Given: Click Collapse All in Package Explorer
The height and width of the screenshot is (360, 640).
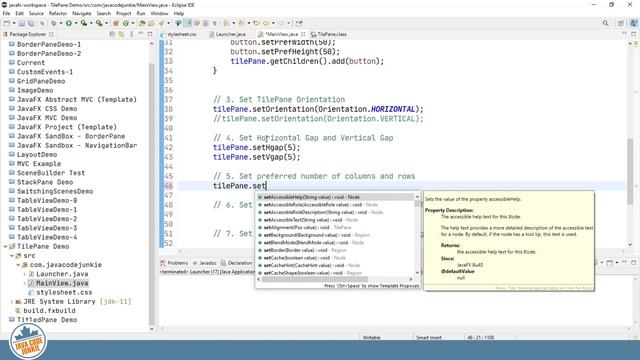Looking at the screenshot, I should [x=112, y=34].
